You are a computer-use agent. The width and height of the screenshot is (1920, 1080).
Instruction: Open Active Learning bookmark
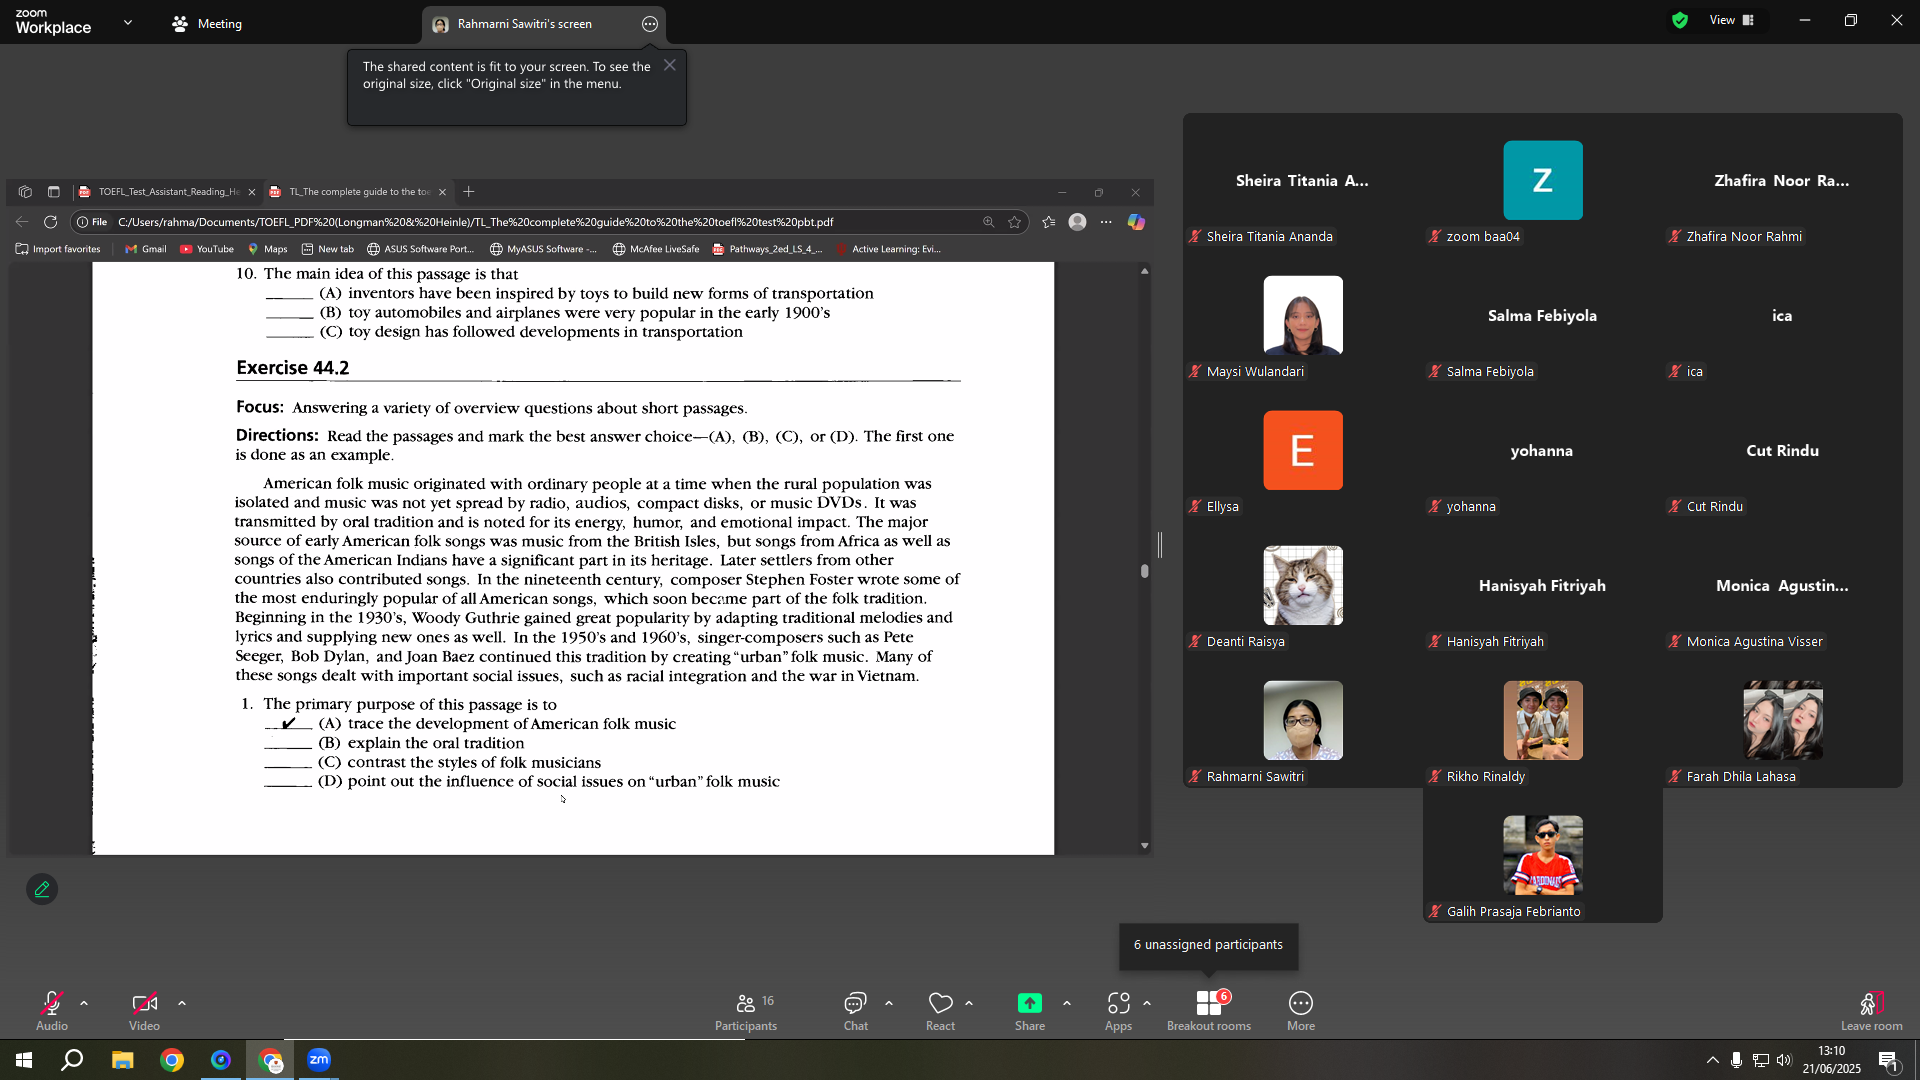coord(888,249)
